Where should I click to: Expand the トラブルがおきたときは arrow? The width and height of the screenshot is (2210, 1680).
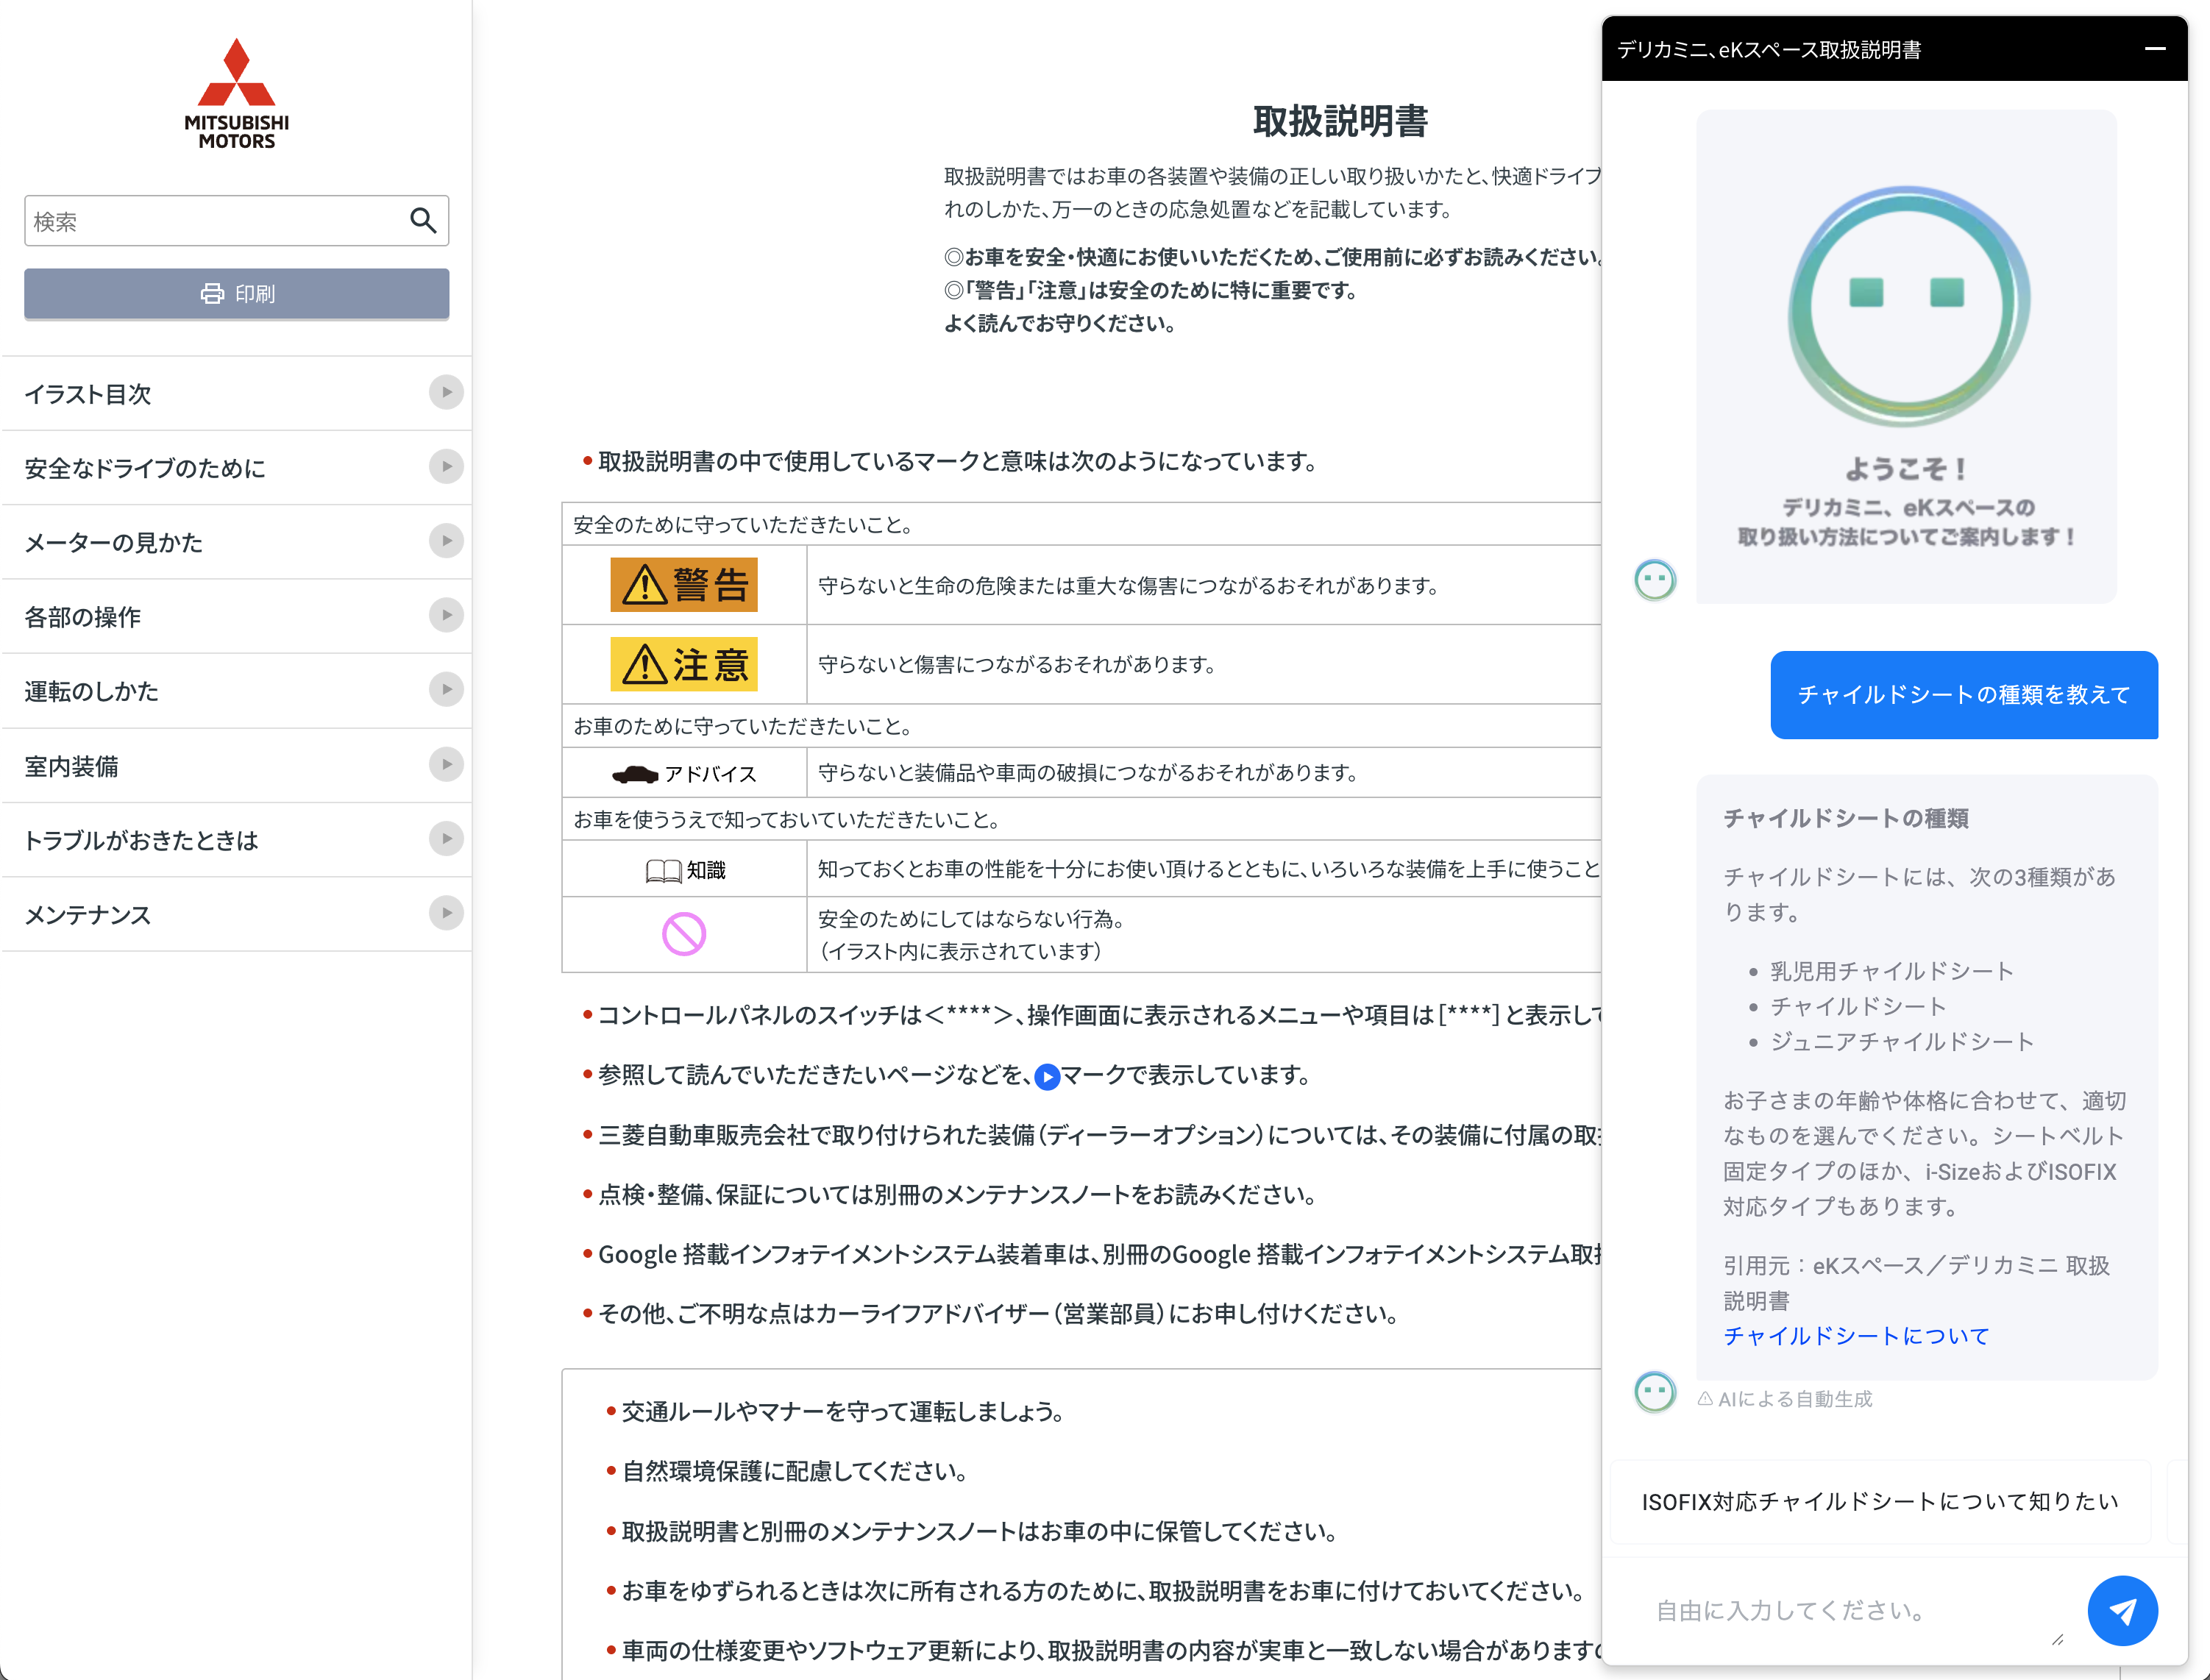[x=446, y=838]
